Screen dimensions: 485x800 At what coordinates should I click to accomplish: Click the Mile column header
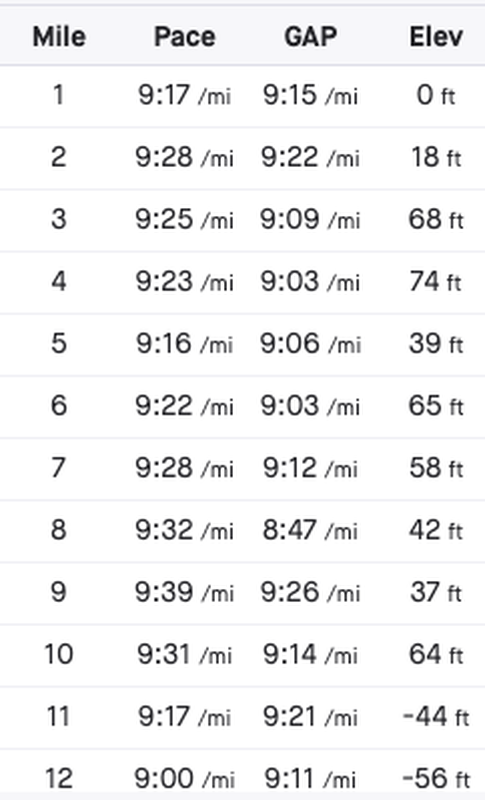[59, 37]
